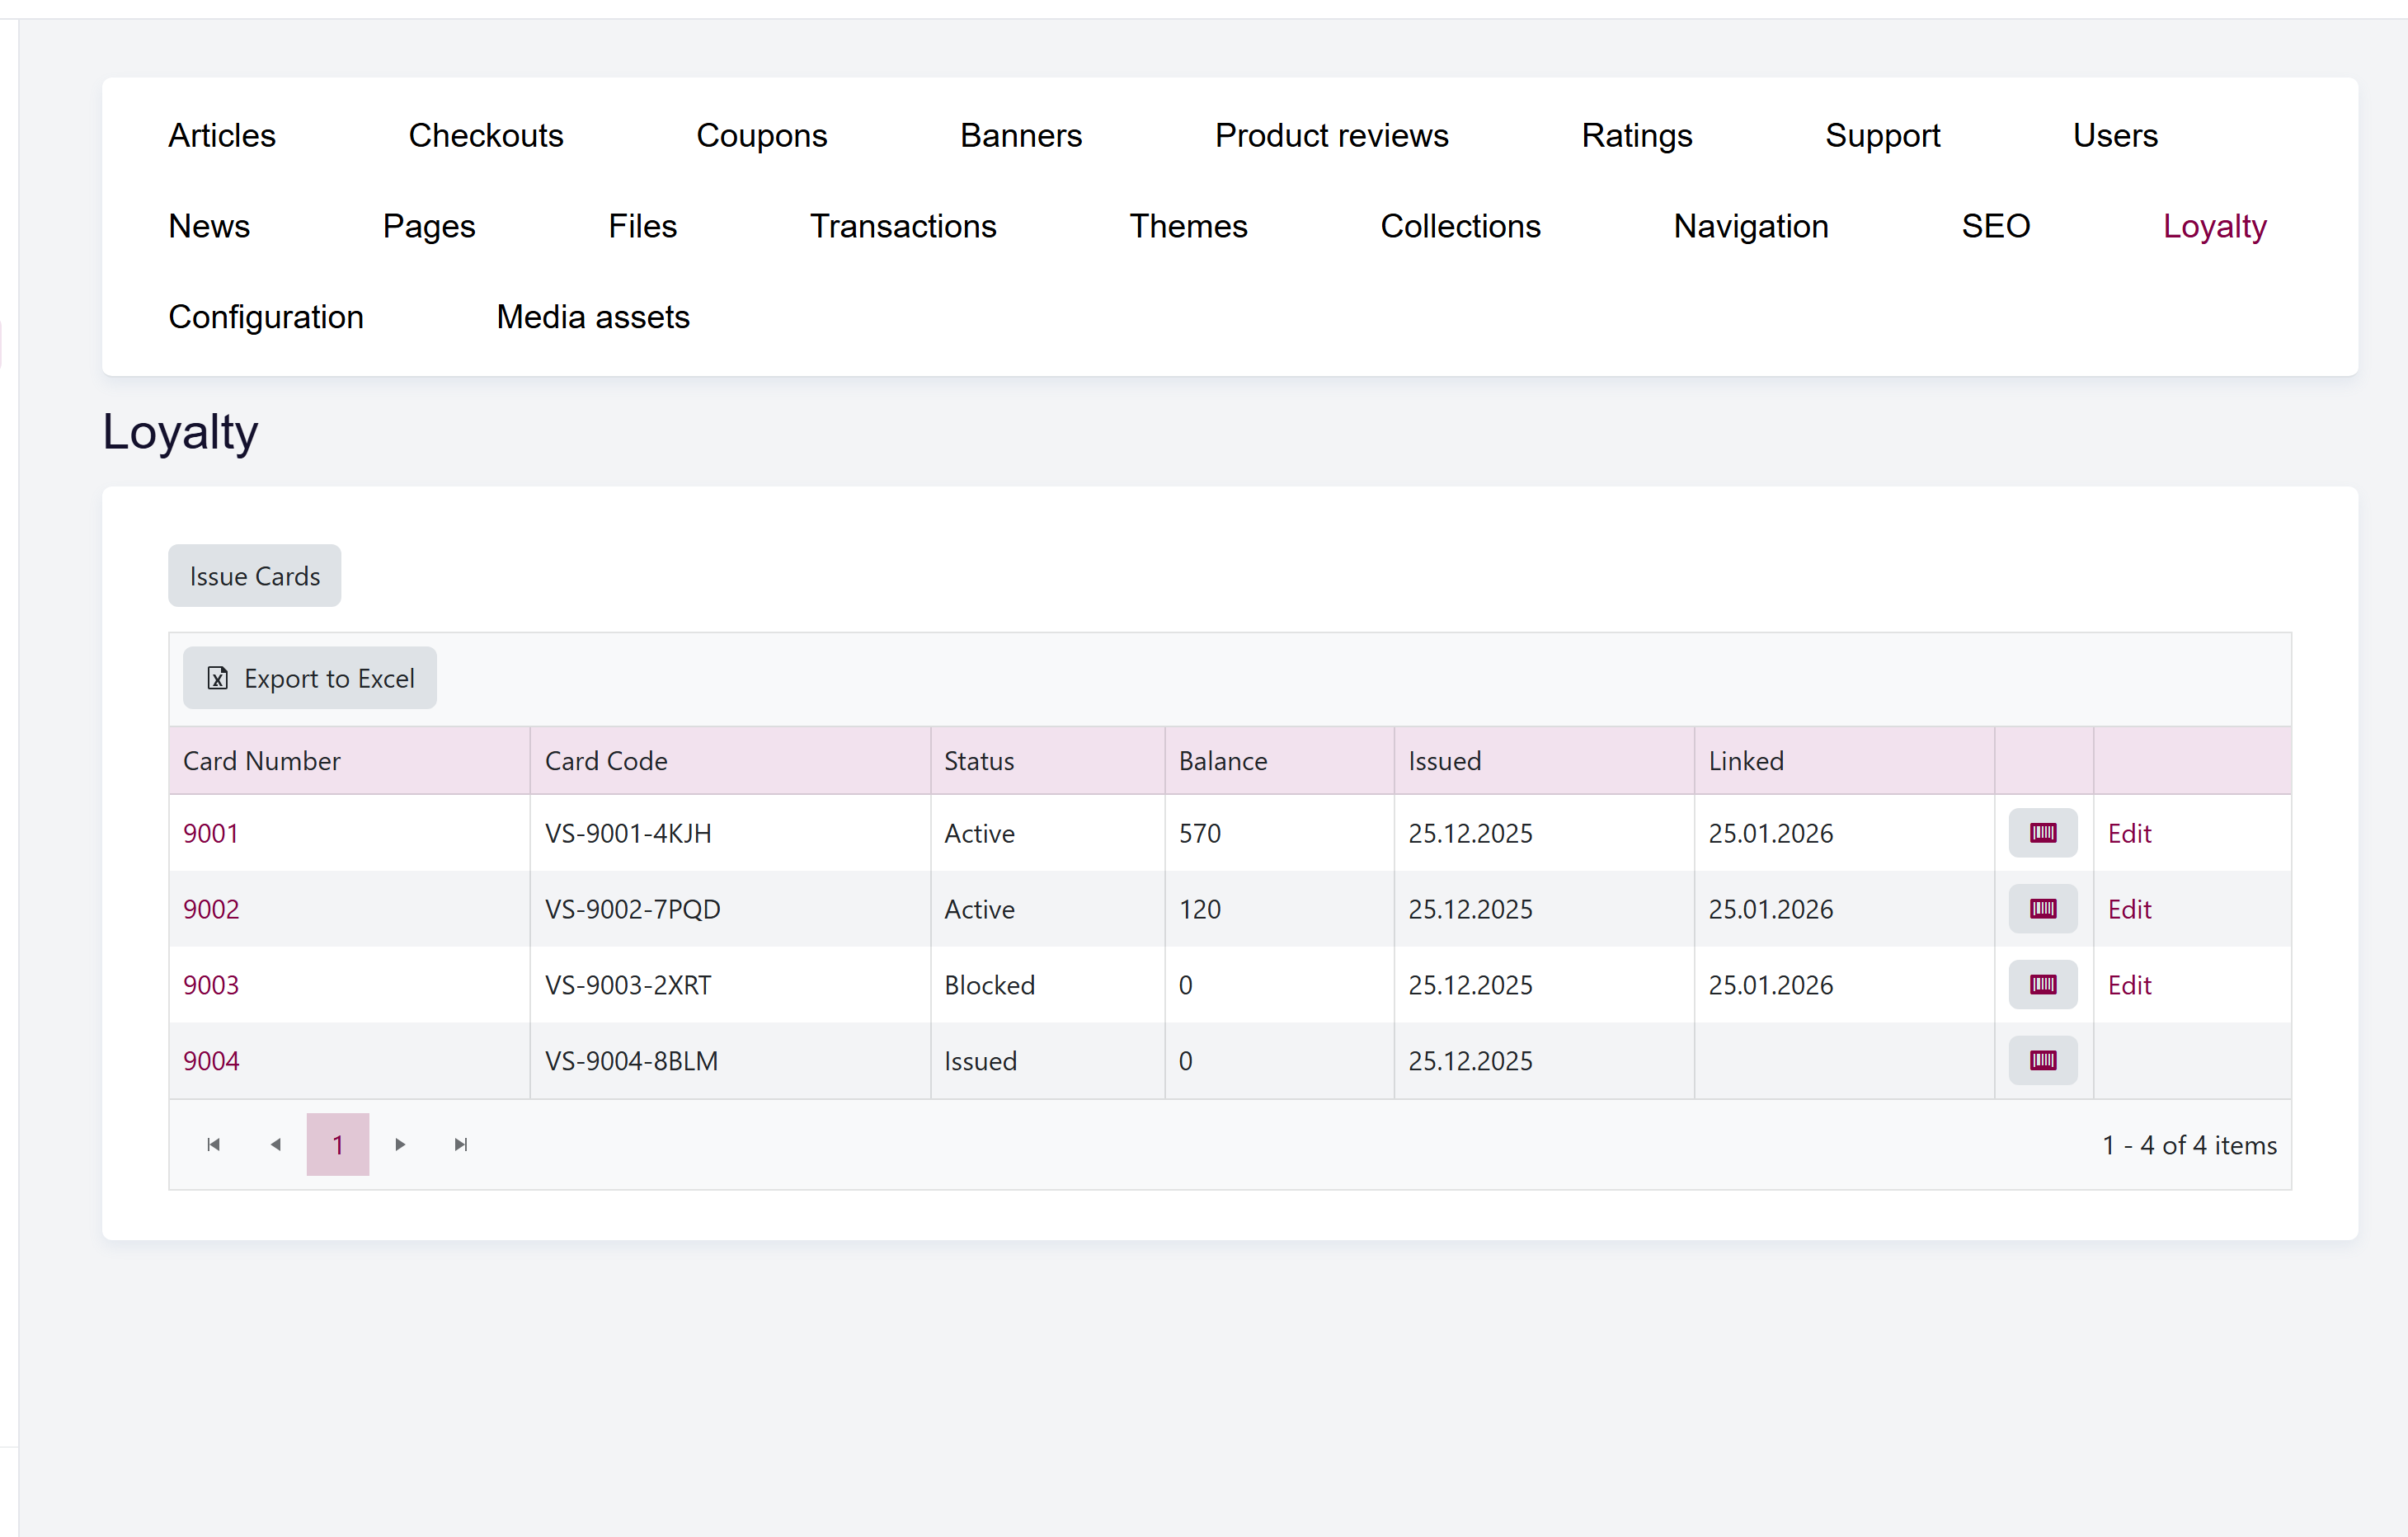Image resolution: width=2408 pixels, height=1537 pixels.
Task: Click the Issued status cell for 9004
Action: pos(1048,1061)
